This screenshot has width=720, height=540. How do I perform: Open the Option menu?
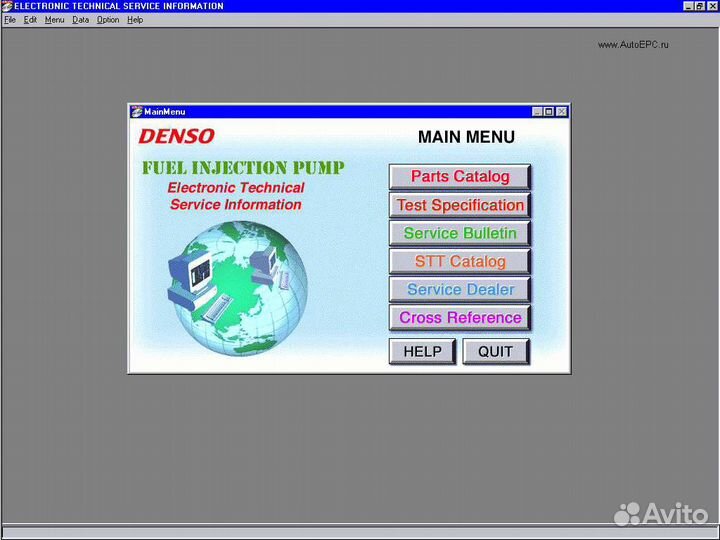click(108, 20)
